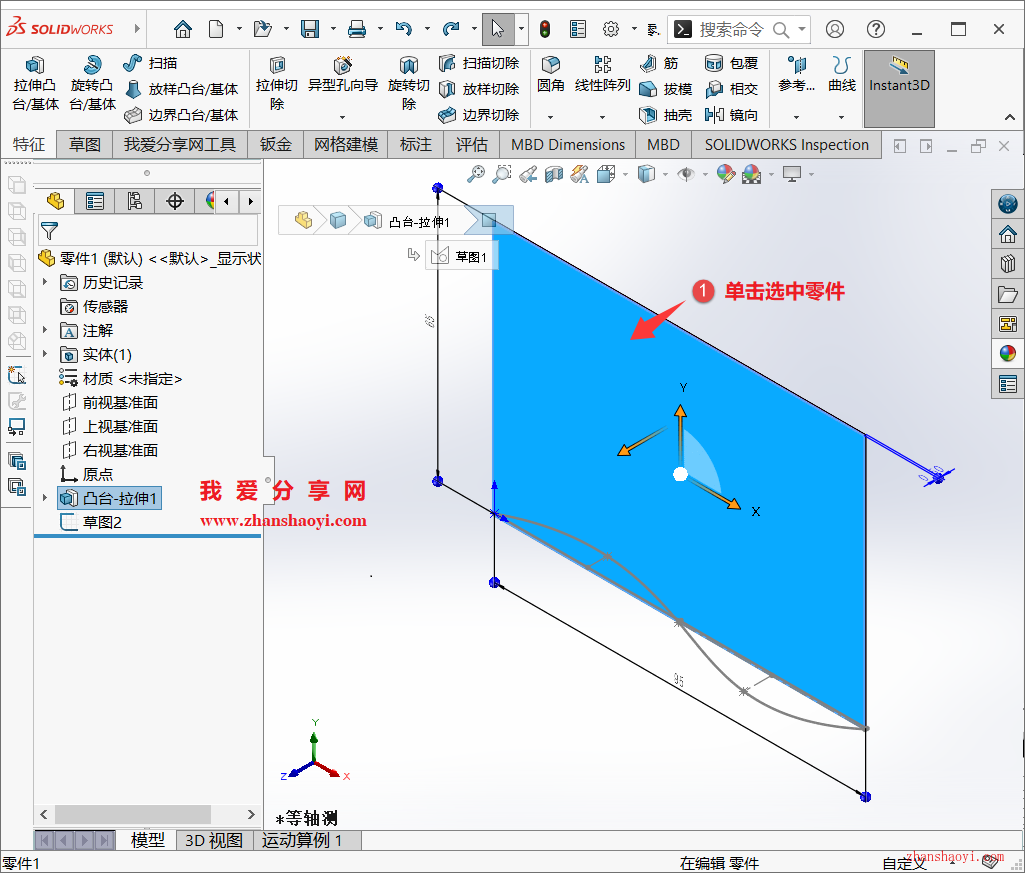Image resolution: width=1025 pixels, height=873 pixels.
Task: Open the Hole Wizard (异型孔向导) tool
Action: point(343,75)
